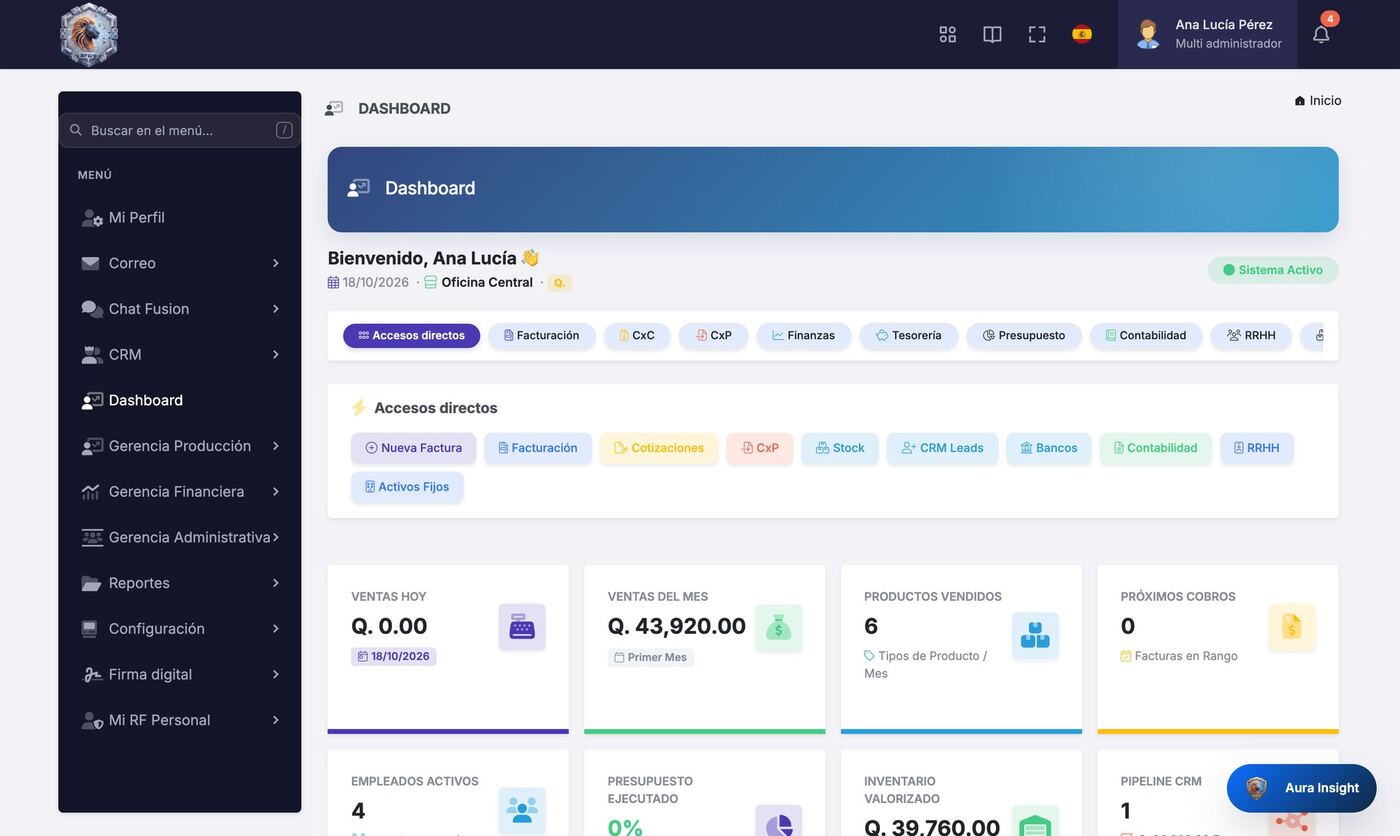
Task: Open the book documentation icon
Action: click(x=992, y=34)
